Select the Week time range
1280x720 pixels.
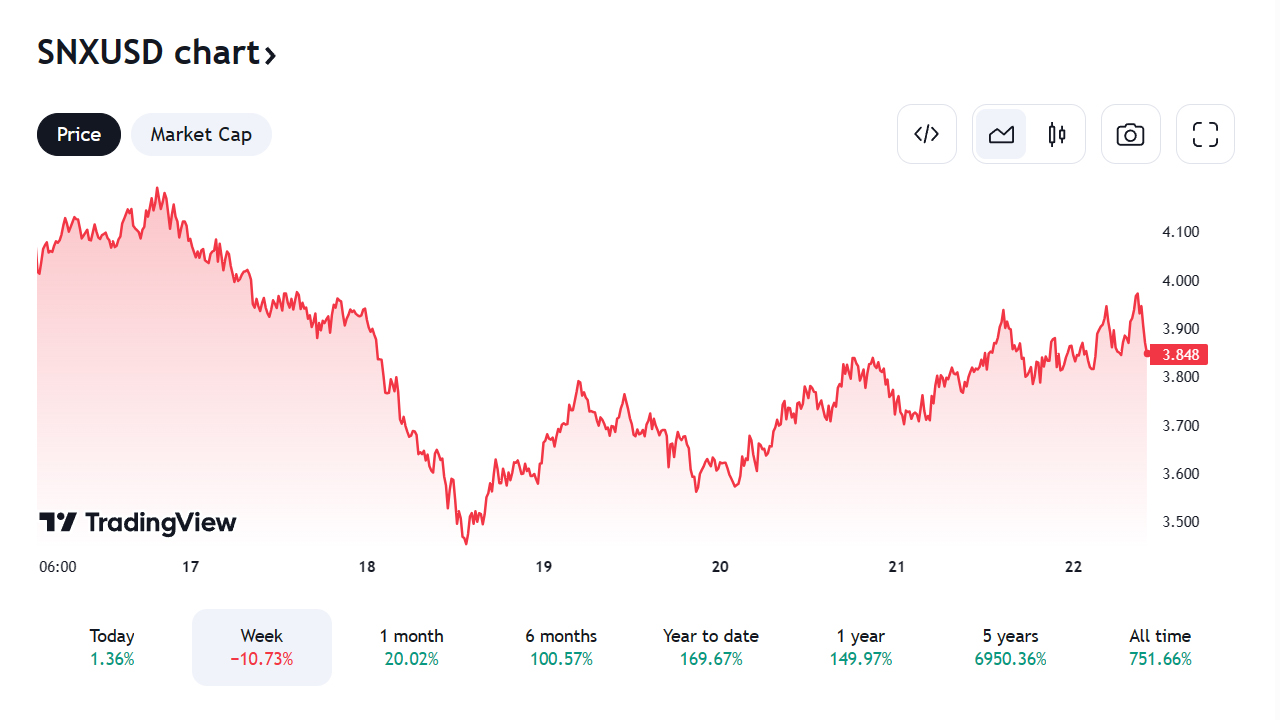(x=262, y=647)
